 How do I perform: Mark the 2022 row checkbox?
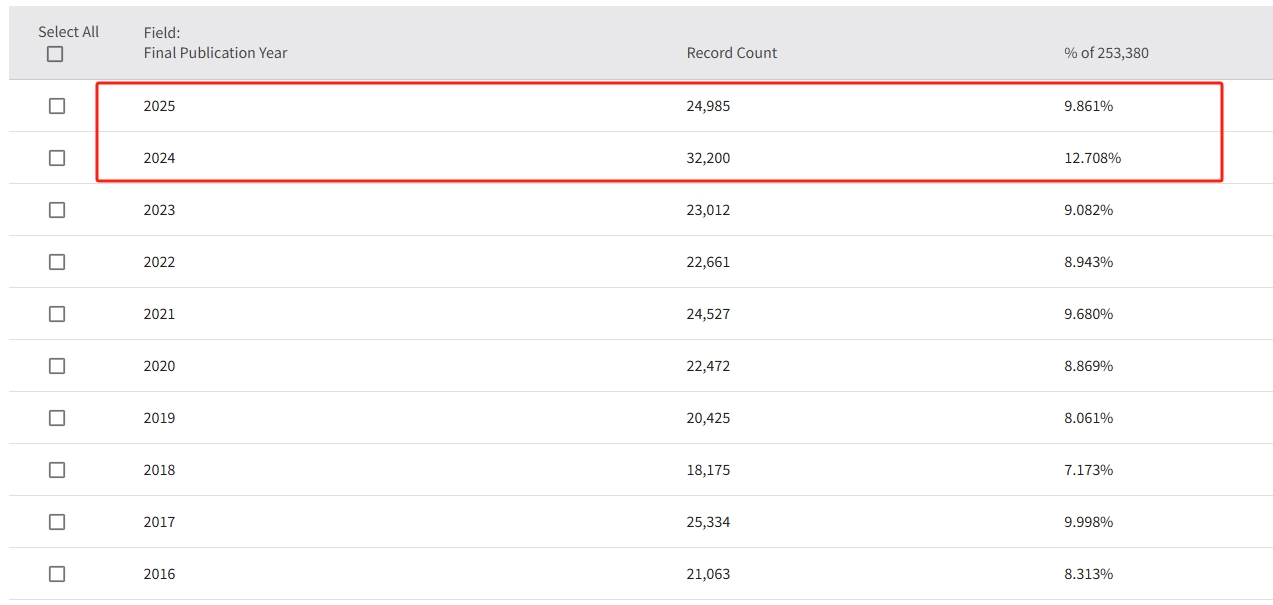pos(57,262)
